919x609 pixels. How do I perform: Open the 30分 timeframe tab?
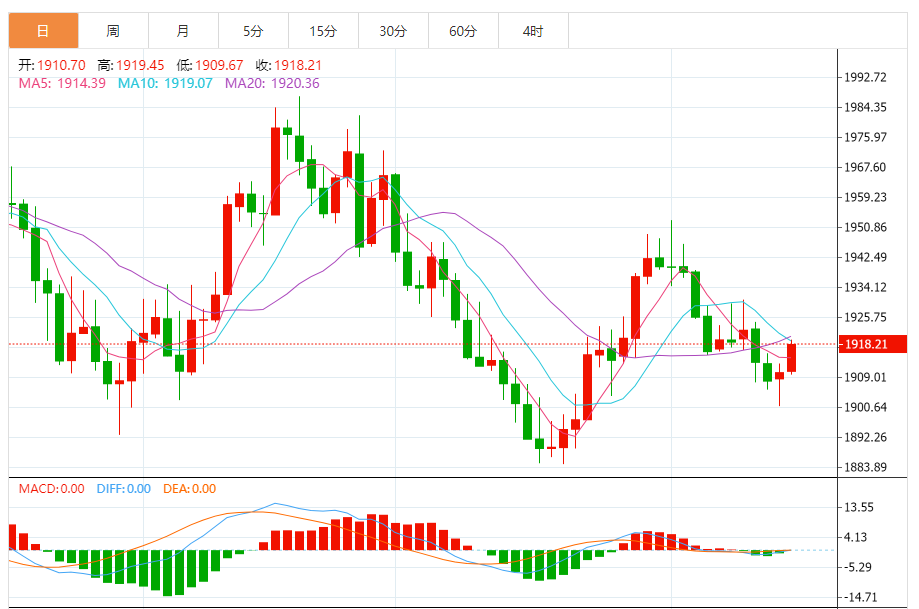(x=393, y=30)
